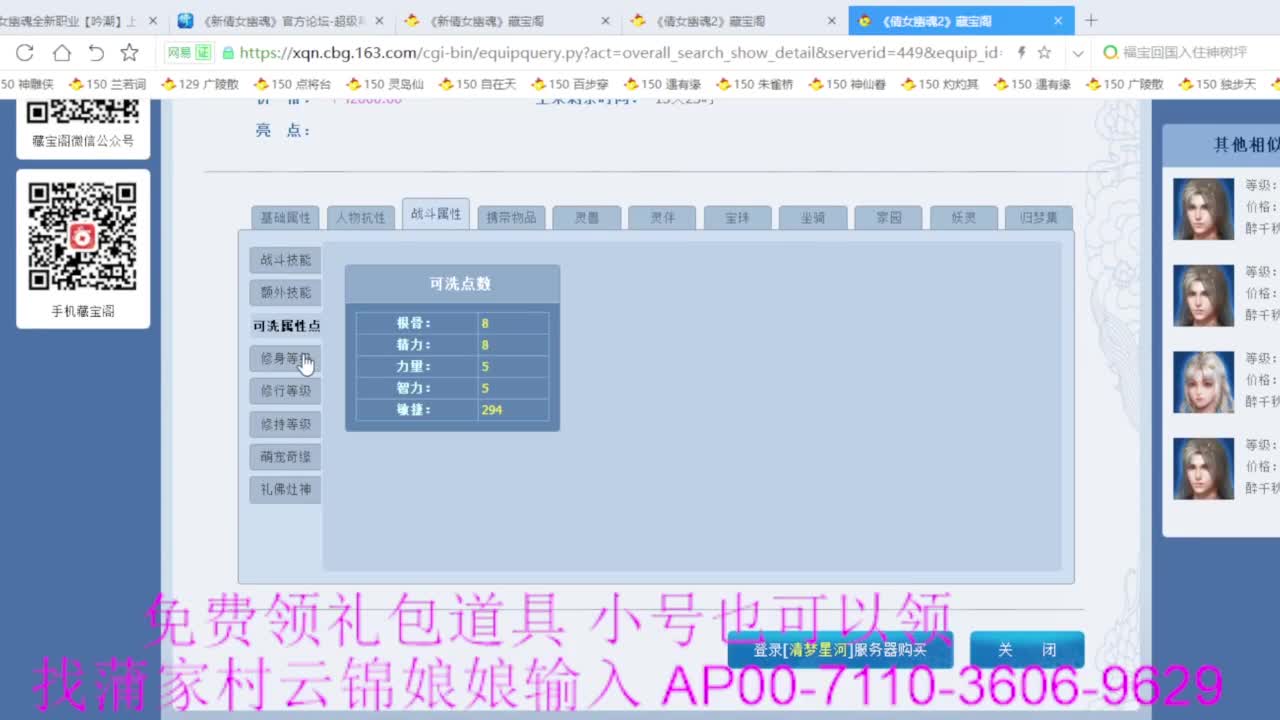The height and width of the screenshot is (720, 1280).
Task: Open the 归梦集 tab
Action: [1039, 218]
